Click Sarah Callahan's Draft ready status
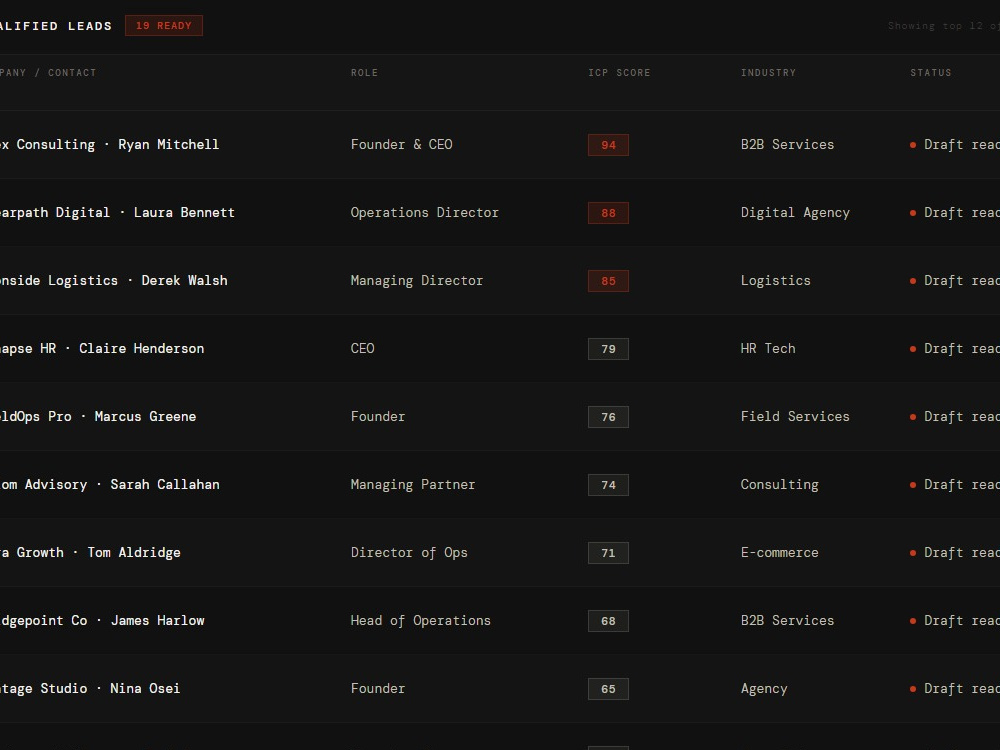The width and height of the screenshot is (1000, 750). click(x=955, y=485)
